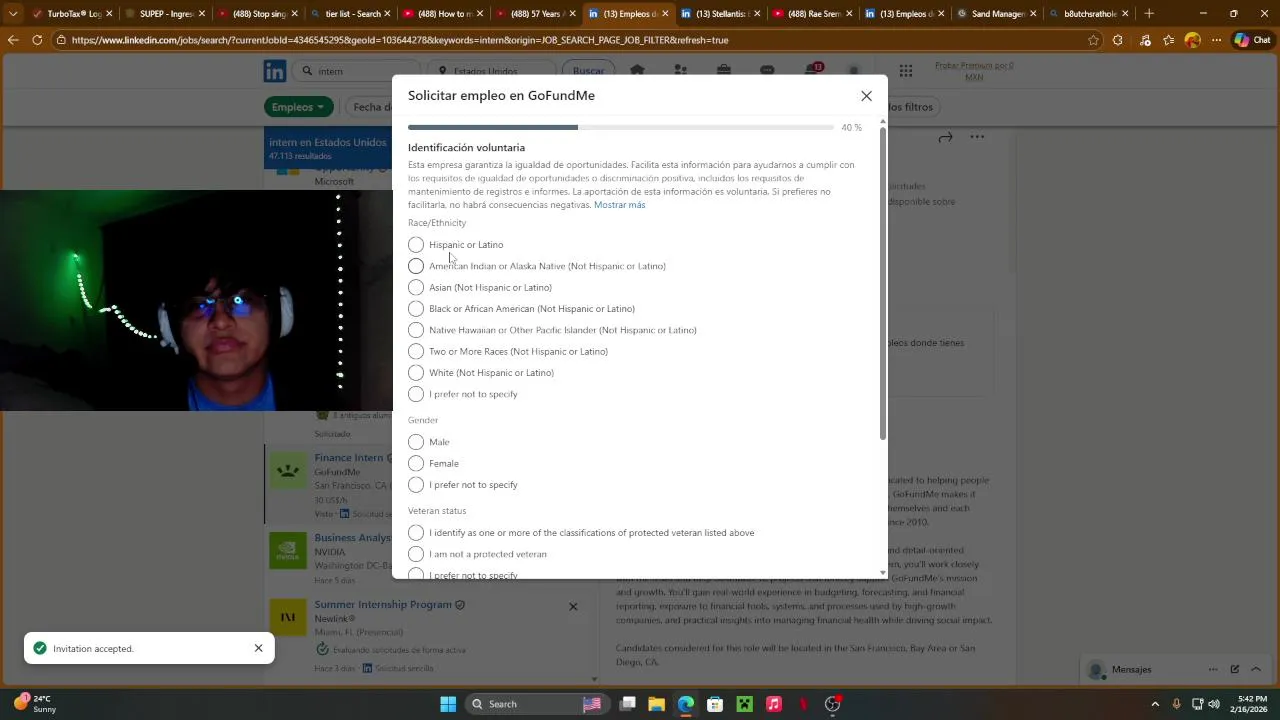Open the Fecha de publicación filter
Viewport: 1280px width, 720px height.
370,107
